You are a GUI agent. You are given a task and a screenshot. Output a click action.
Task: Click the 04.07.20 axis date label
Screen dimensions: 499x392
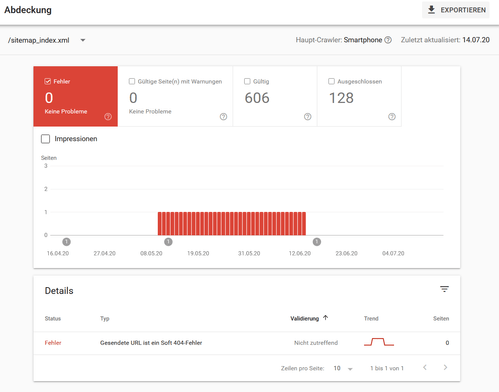tap(393, 253)
